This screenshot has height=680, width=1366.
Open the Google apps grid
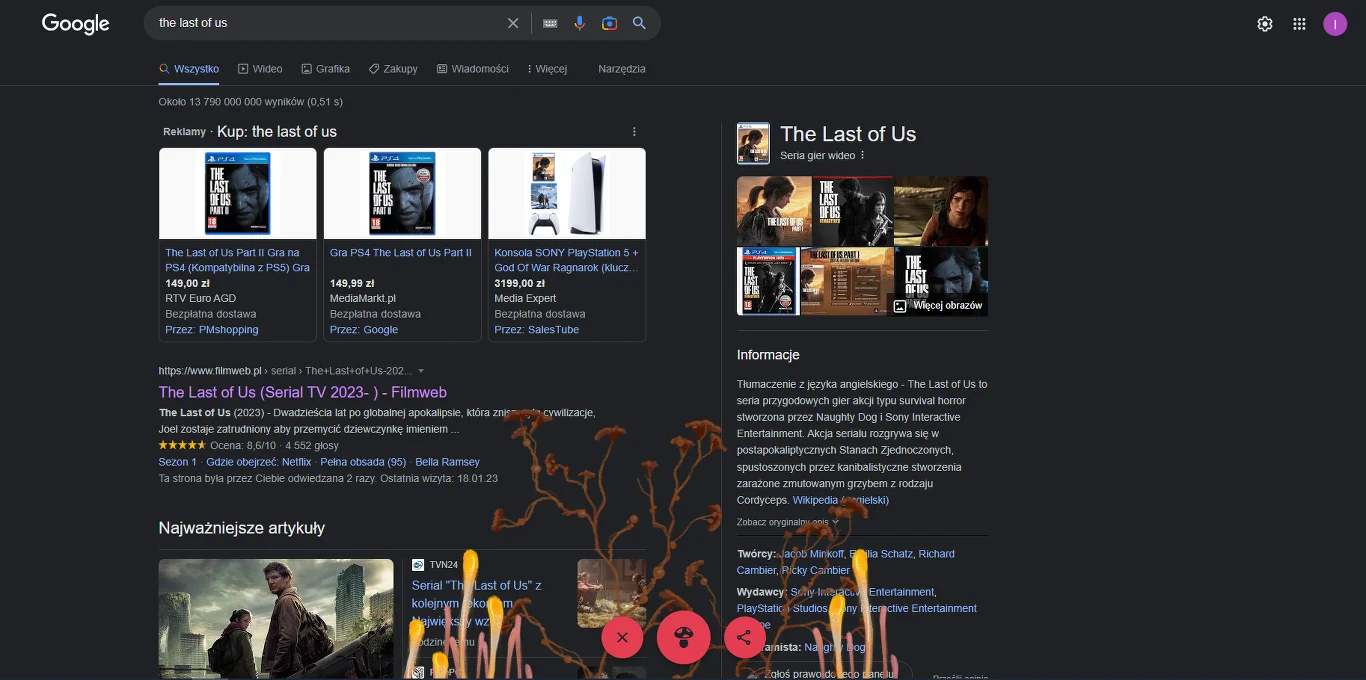1299,24
